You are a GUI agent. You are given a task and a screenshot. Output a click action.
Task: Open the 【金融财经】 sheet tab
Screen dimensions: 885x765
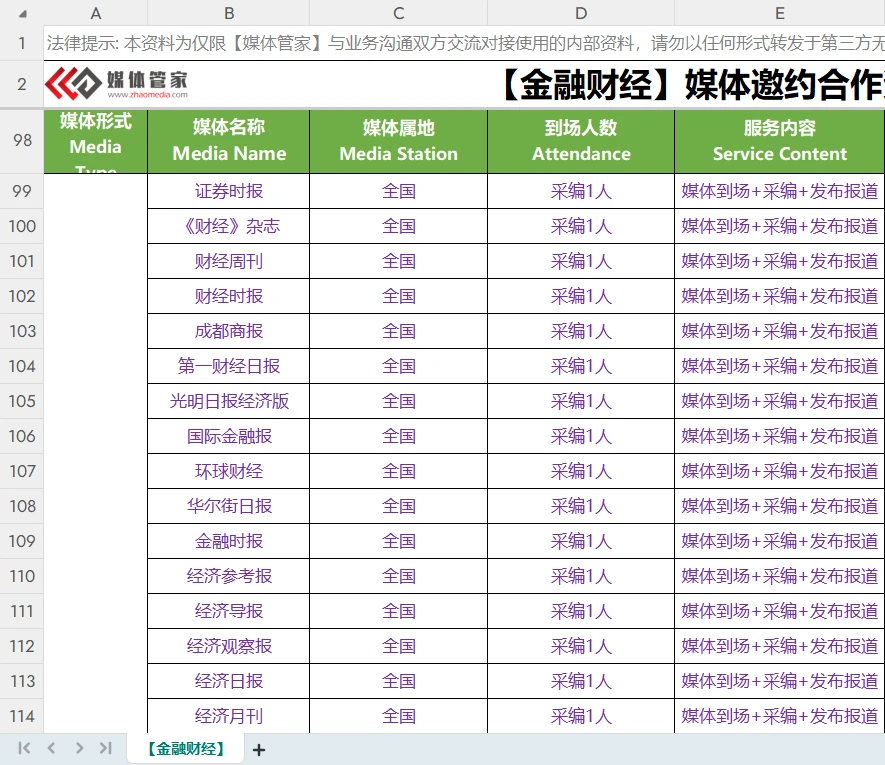coord(186,749)
